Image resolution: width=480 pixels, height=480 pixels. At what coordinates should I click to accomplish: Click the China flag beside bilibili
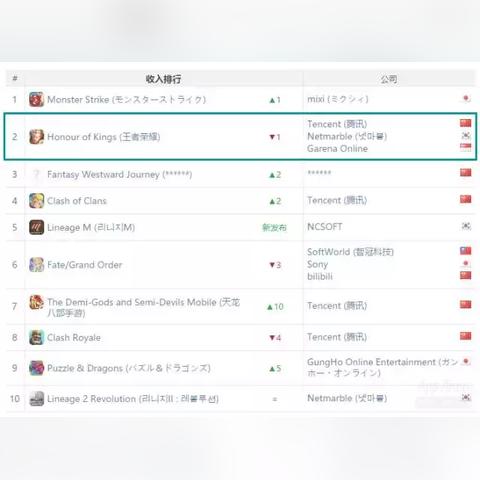pyautogui.click(x=466, y=275)
